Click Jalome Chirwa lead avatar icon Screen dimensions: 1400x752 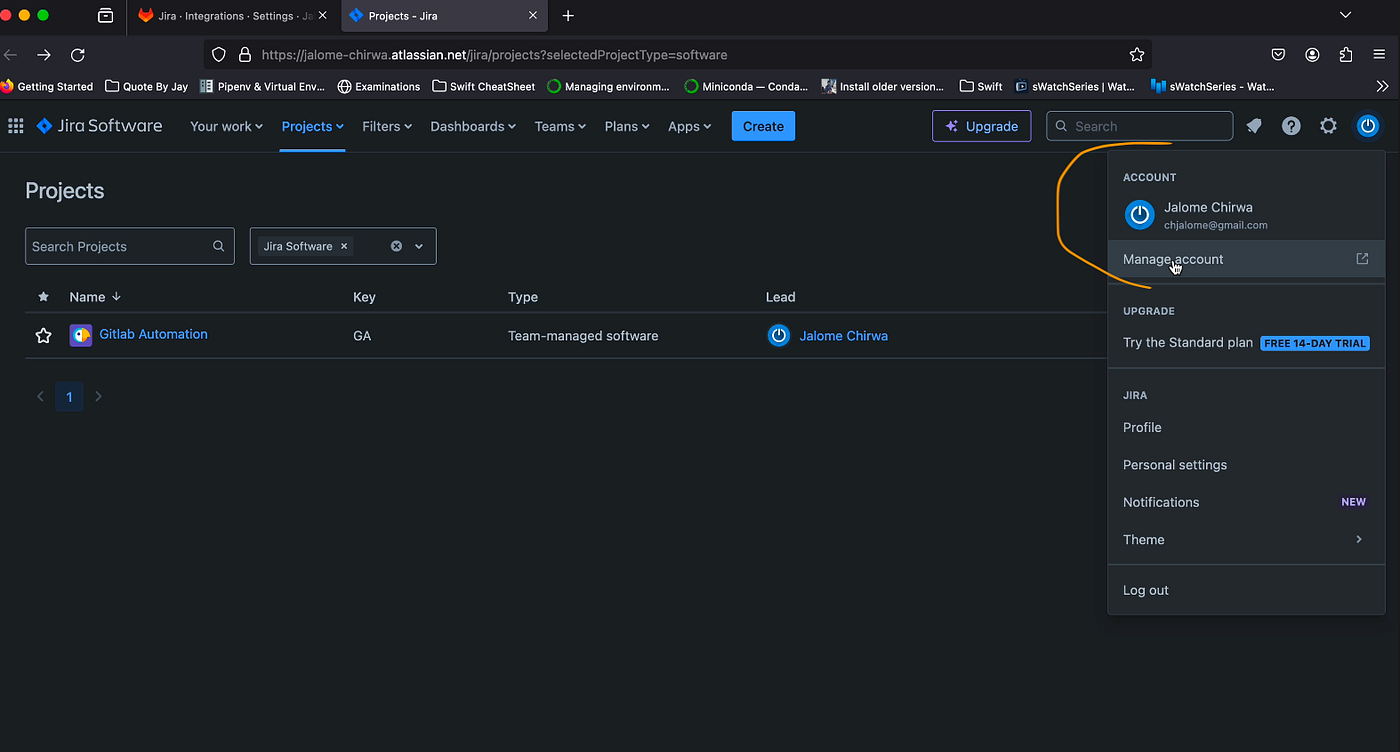(x=779, y=336)
